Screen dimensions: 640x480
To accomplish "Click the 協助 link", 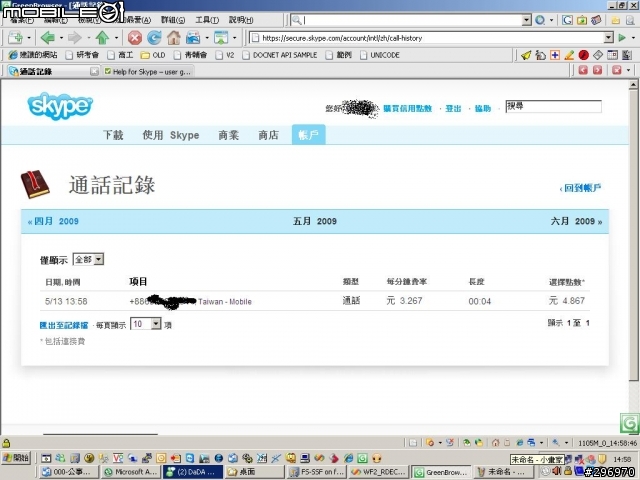I will 483,109.
